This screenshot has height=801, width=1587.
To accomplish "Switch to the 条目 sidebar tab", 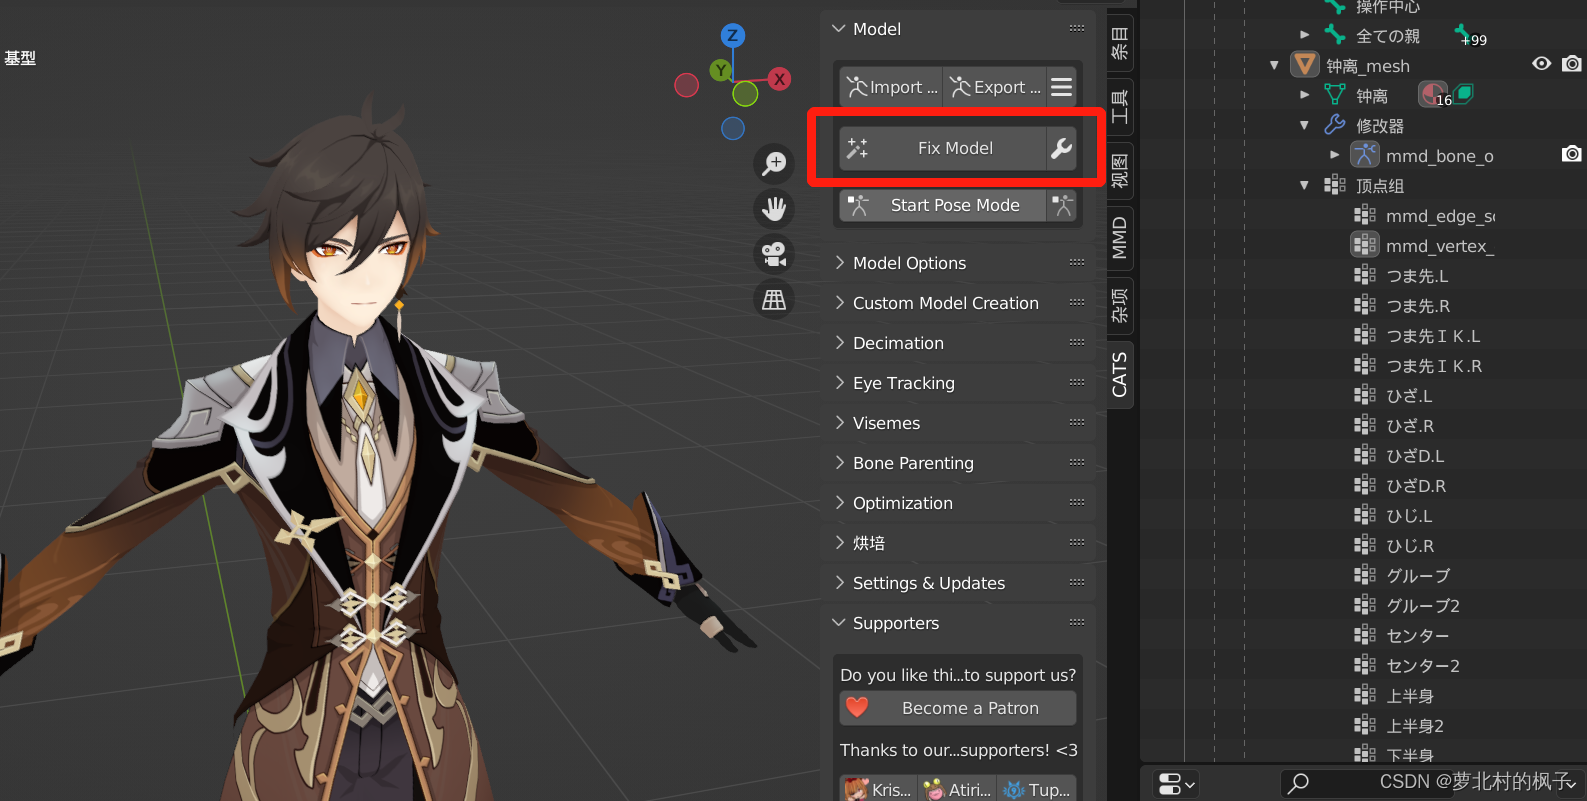I will tap(1120, 42).
